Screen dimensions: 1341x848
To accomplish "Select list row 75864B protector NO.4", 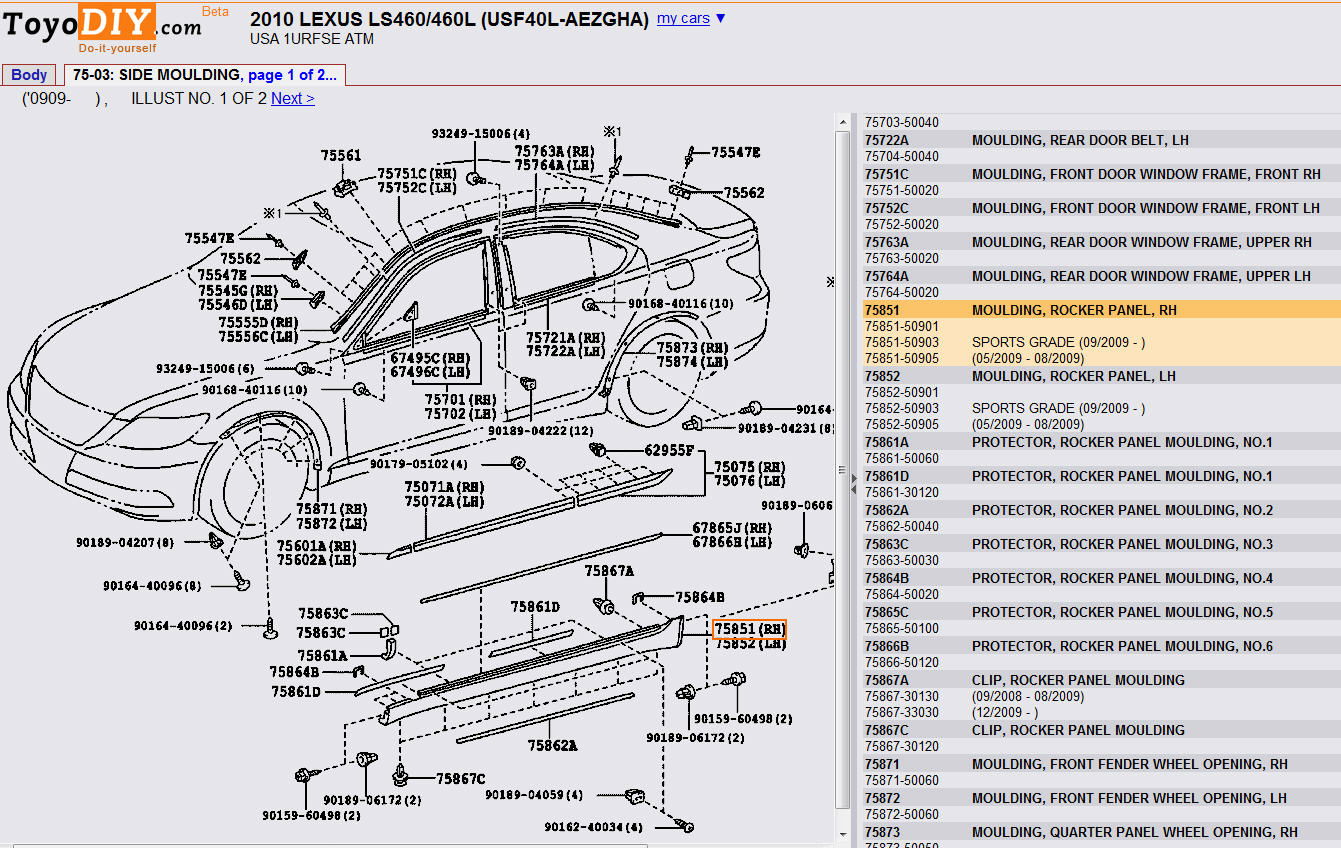I will click(x=1100, y=578).
